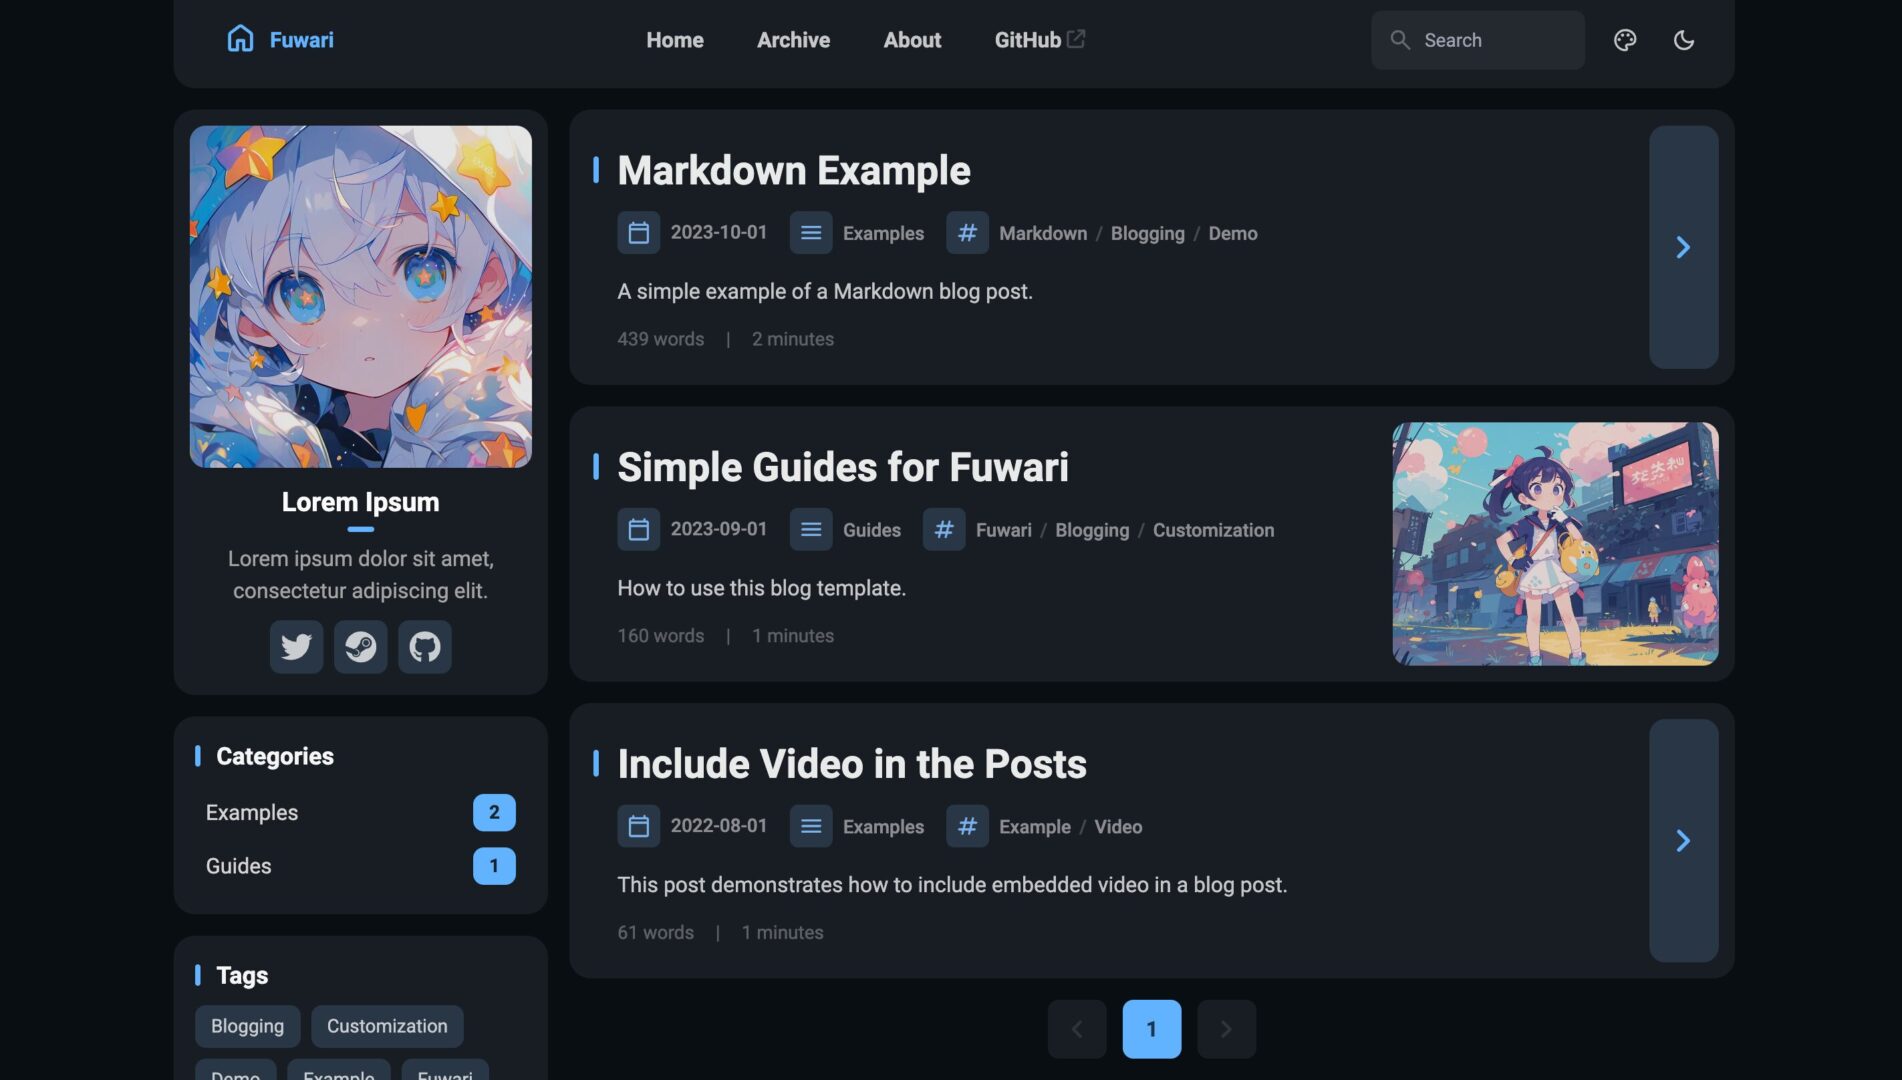Open Include Video post via its arrow button
1902x1080 pixels.
click(x=1684, y=841)
